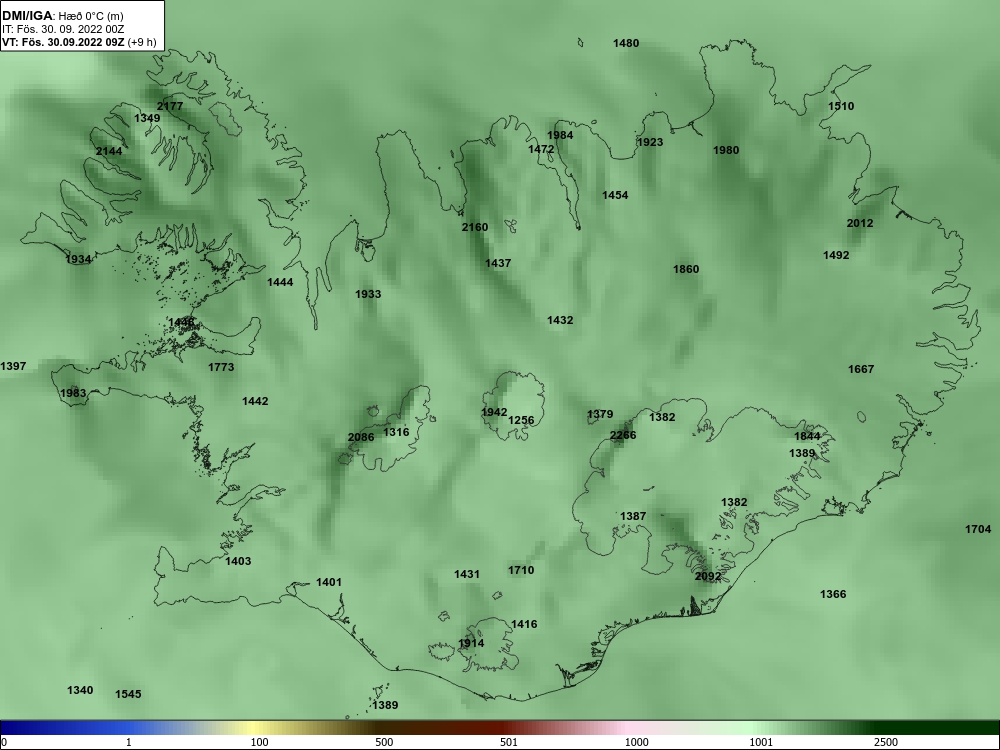This screenshot has height=750, width=1000.
Task: Select the map value 1416
Action: [524, 624]
